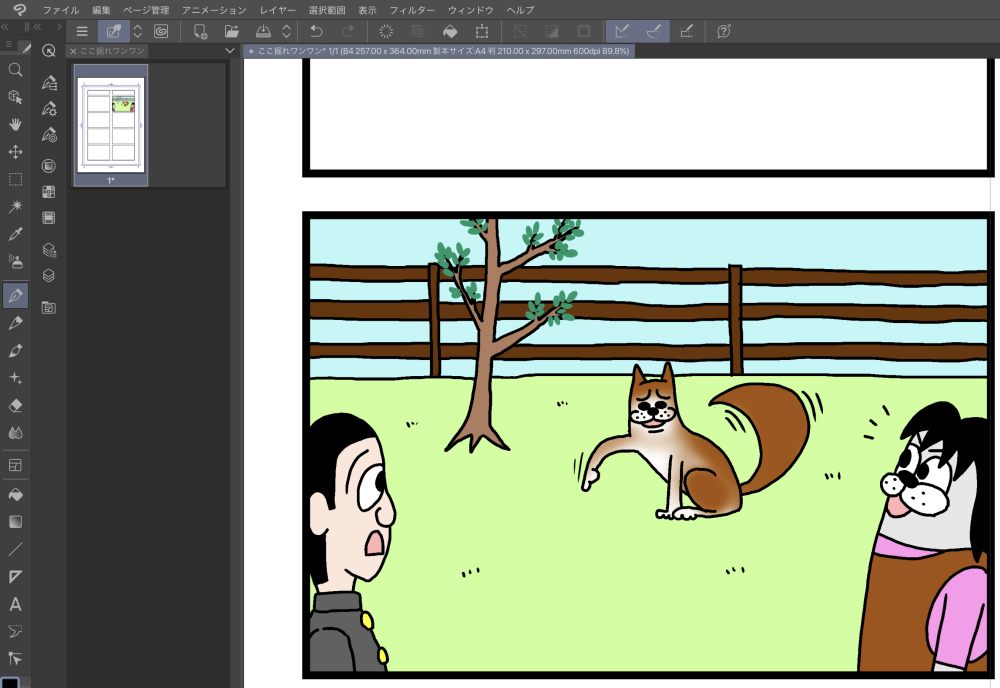
Task: Open the フィルター menu
Action: 412,9
